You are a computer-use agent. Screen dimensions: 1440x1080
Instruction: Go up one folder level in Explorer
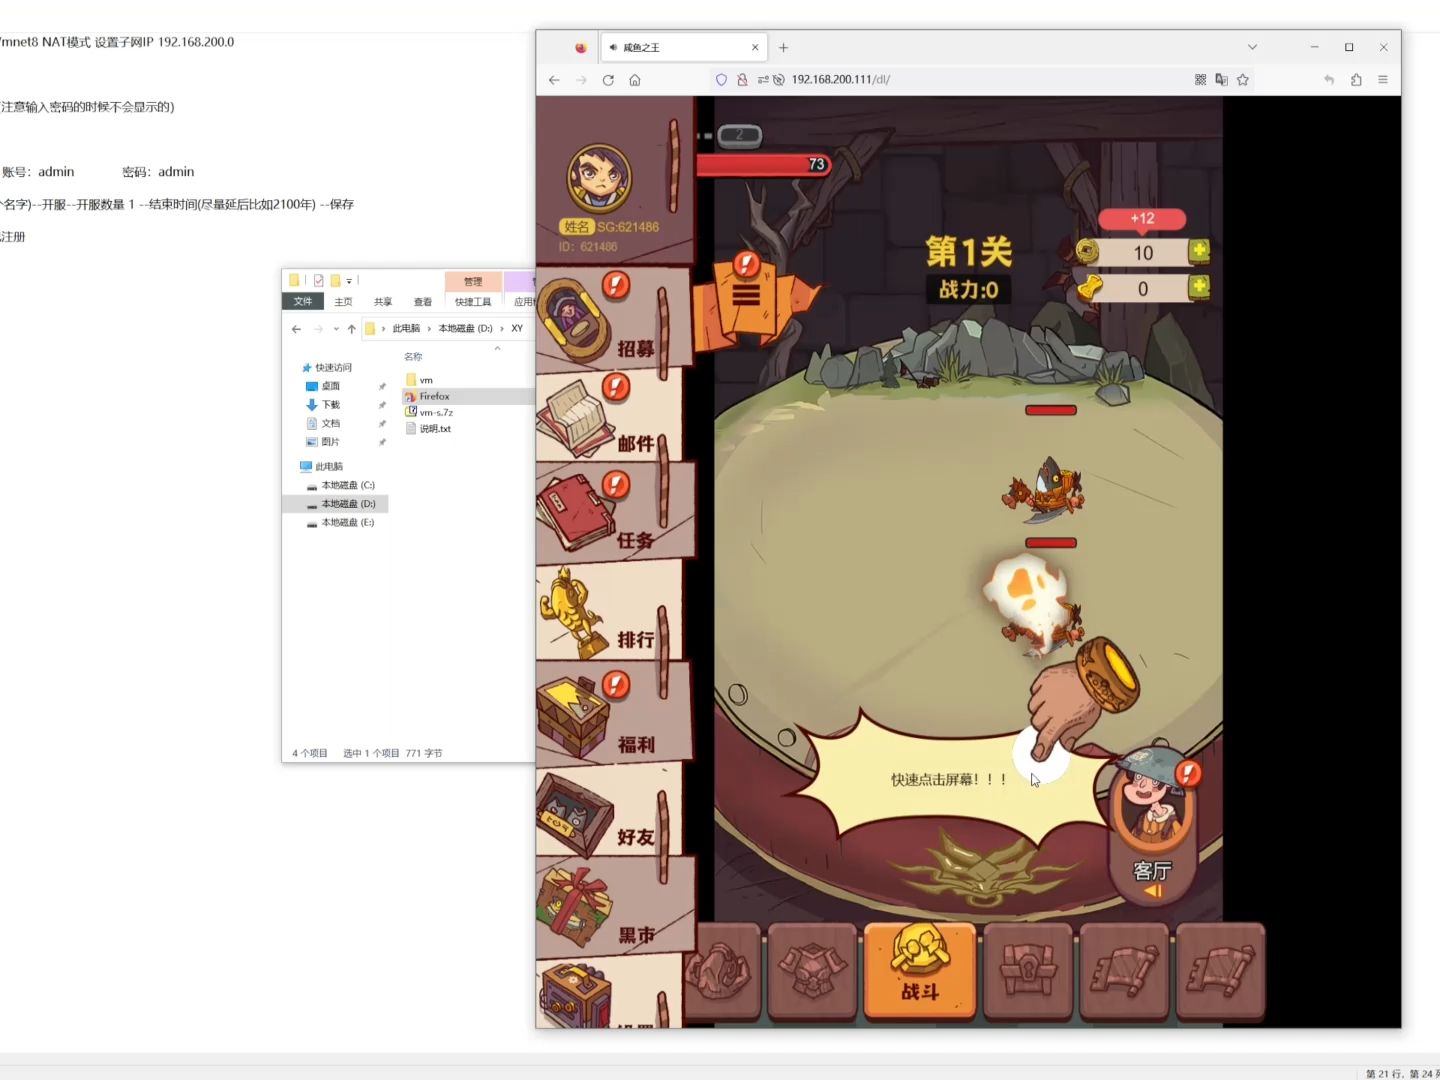tap(351, 328)
